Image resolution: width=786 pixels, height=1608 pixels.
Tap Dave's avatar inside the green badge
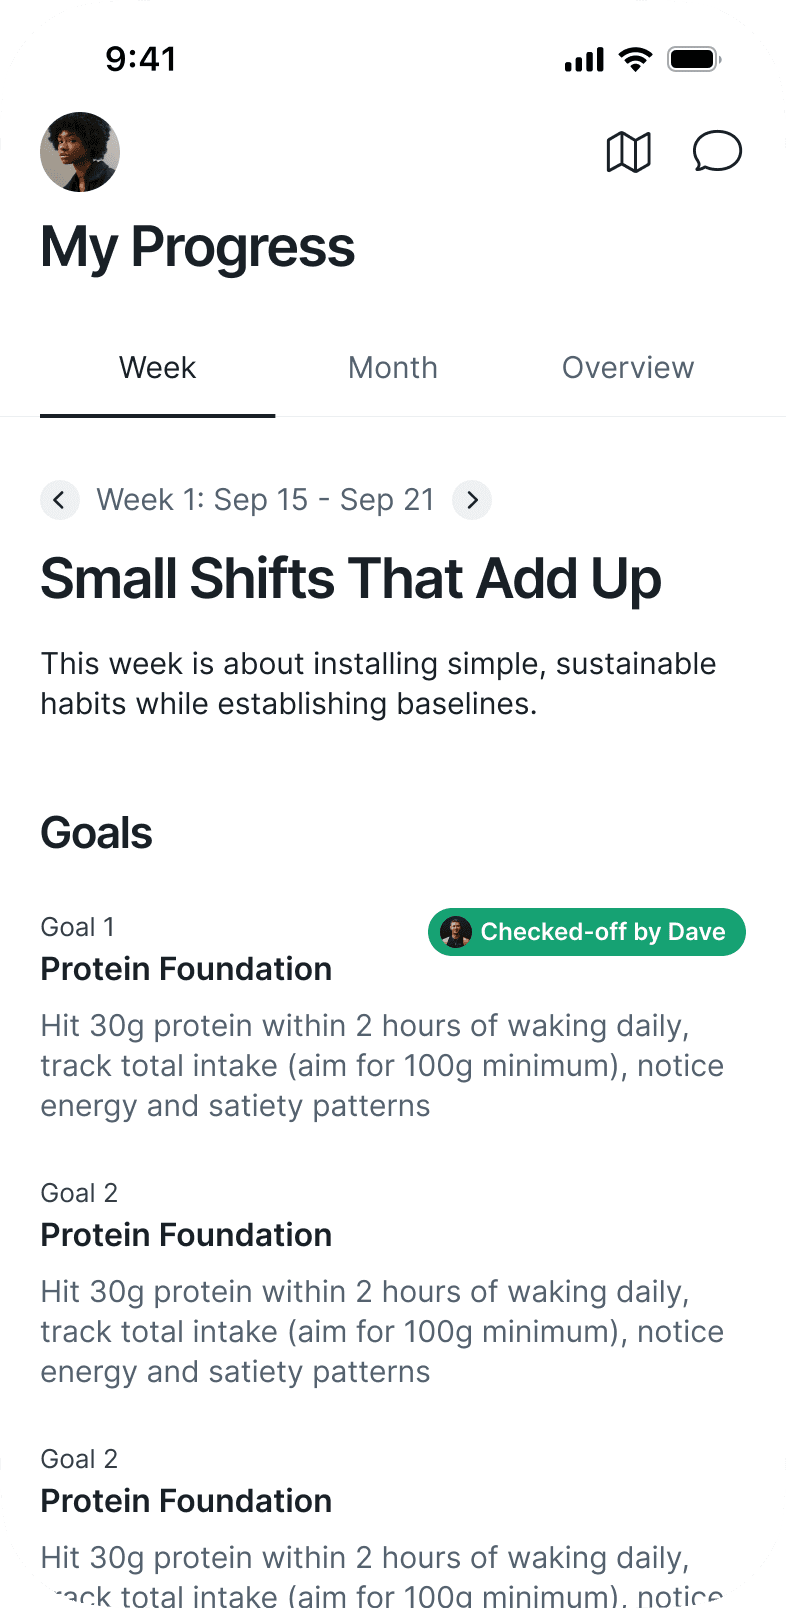(456, 932)
